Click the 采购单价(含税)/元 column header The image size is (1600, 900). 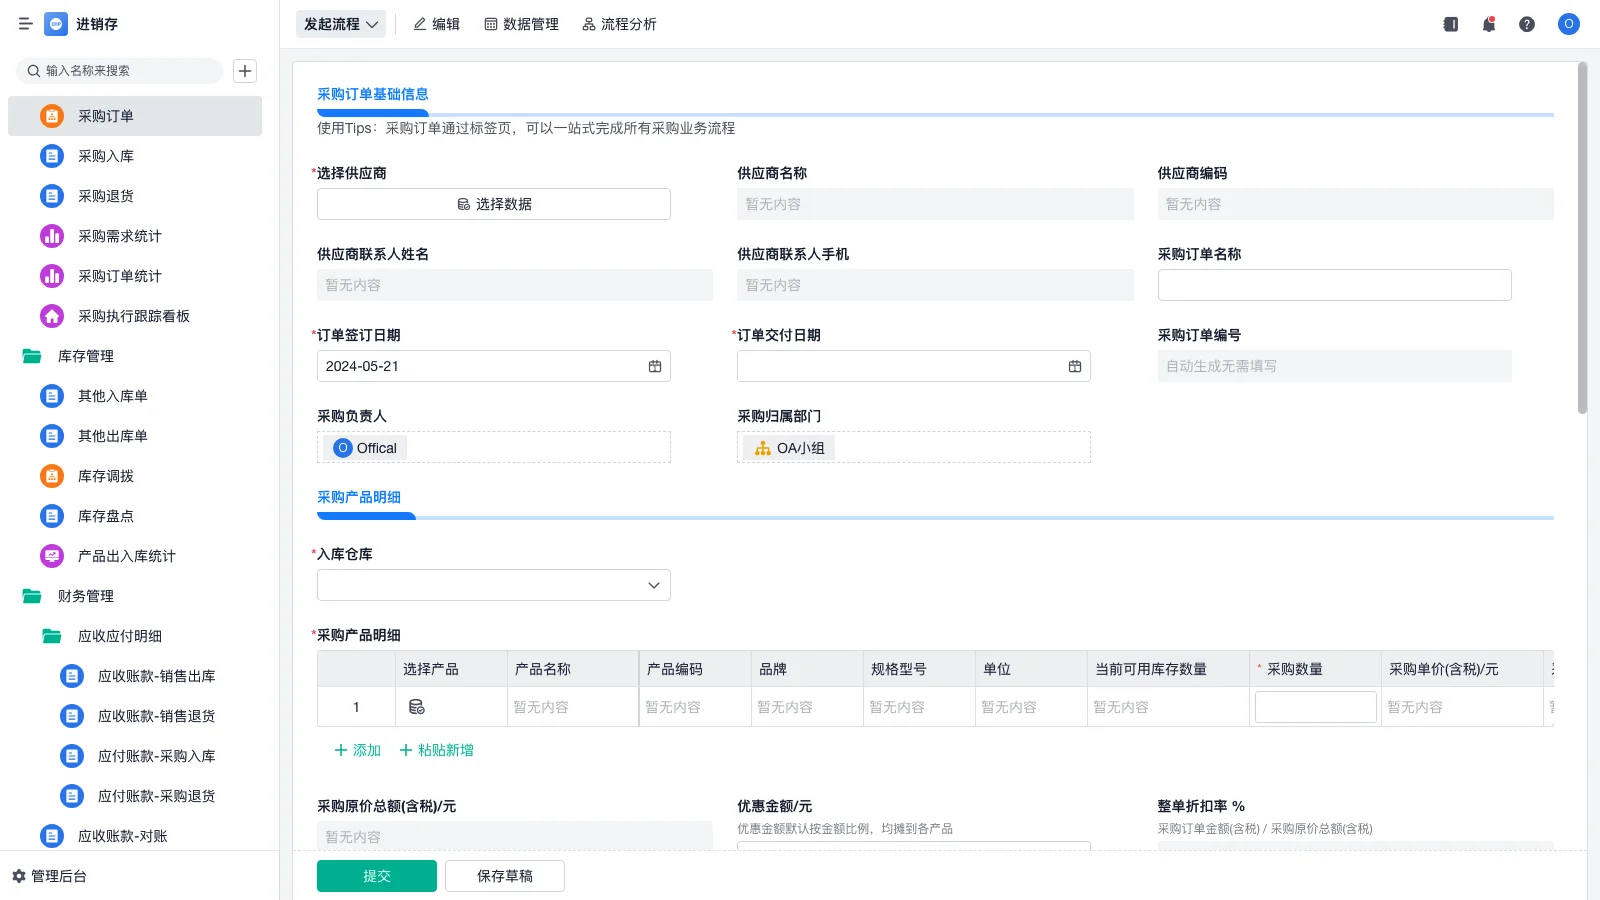[1463, 669]
